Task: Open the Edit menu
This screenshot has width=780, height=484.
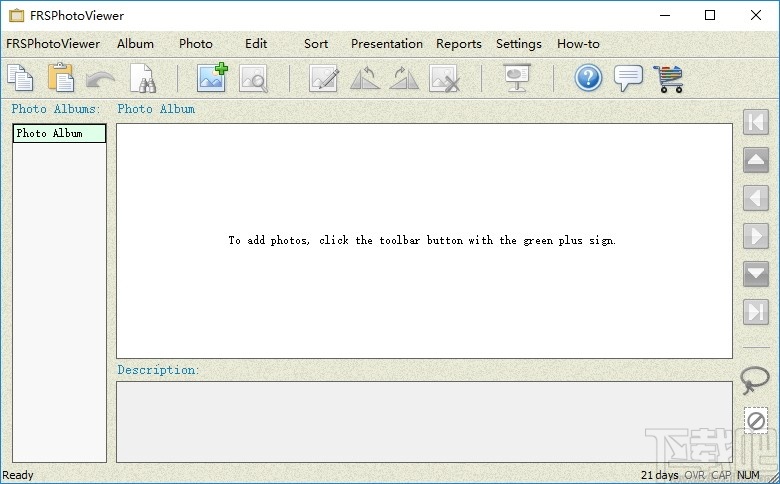Action: [x=256, y=44]
